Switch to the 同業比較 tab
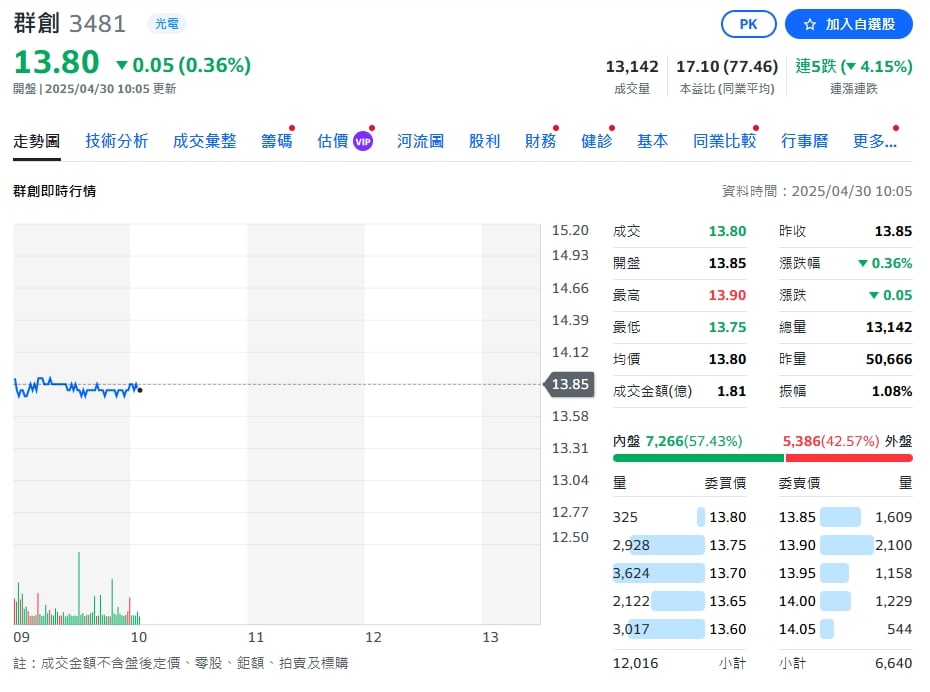Screen dimensions: 930x692 click(724, 141)
